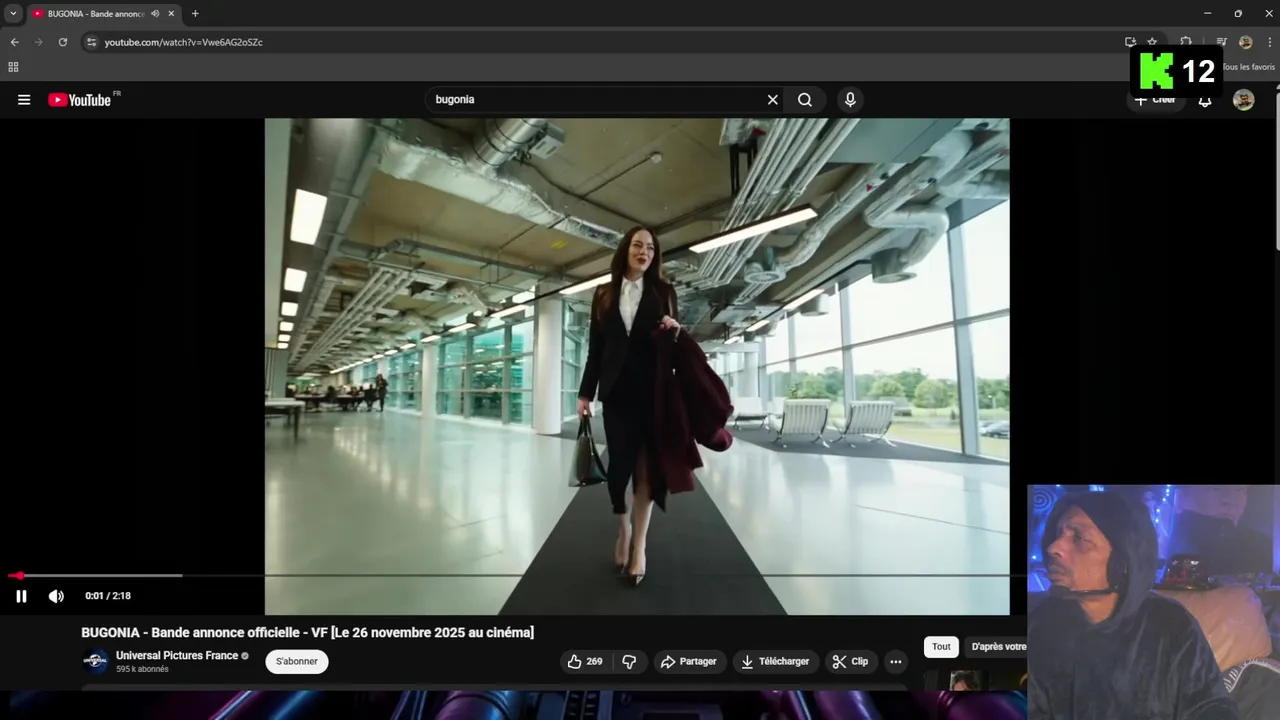This screenshot has height=720, width=1280.
Task: Select the Tout filter chip
Action: 941,647
